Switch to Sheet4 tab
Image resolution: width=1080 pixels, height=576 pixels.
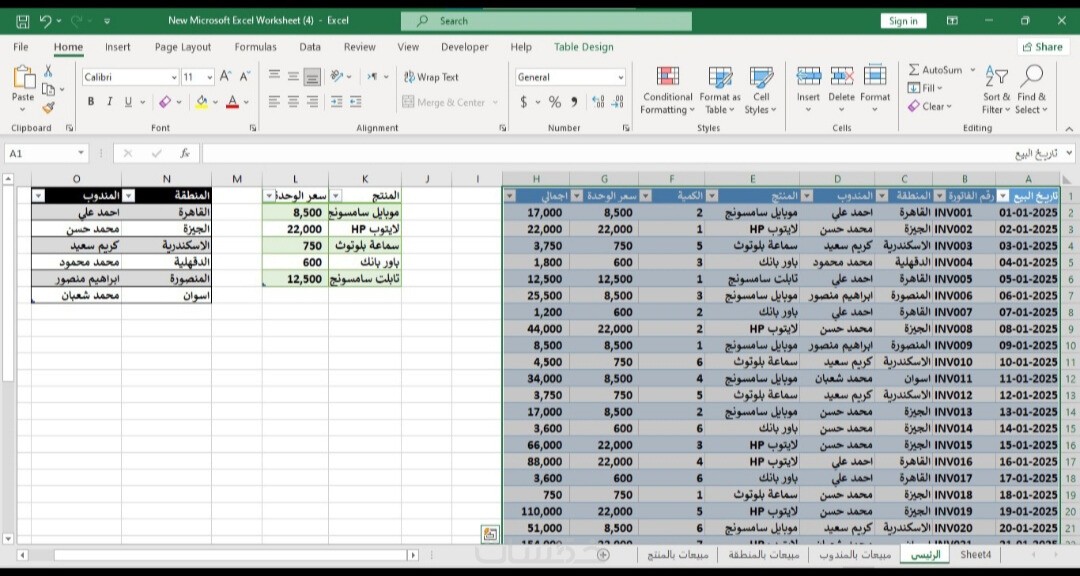coord(975,554)
